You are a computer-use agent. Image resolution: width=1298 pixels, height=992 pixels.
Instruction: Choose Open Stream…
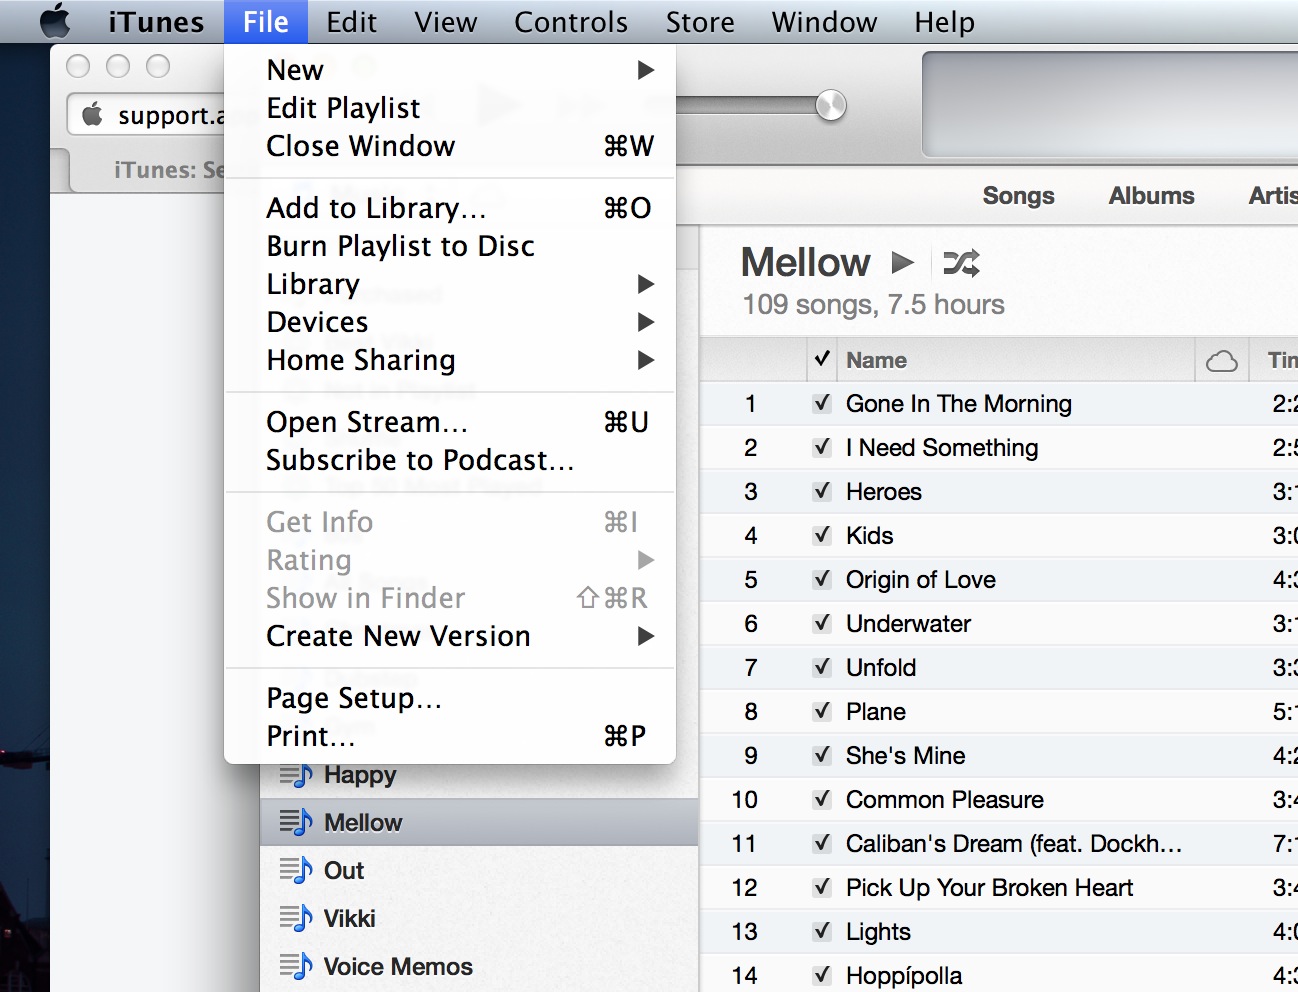pos(450,422)
